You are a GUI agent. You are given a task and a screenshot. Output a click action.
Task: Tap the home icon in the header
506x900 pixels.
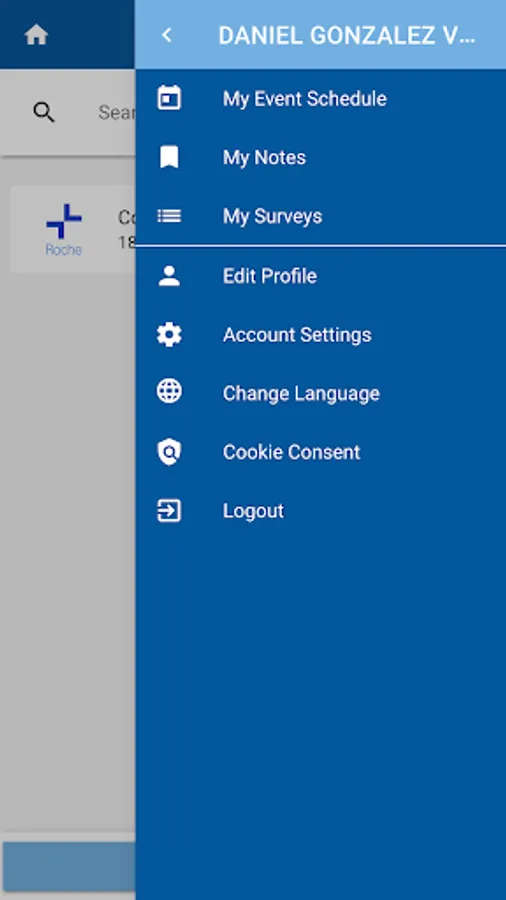coord(36,35)
